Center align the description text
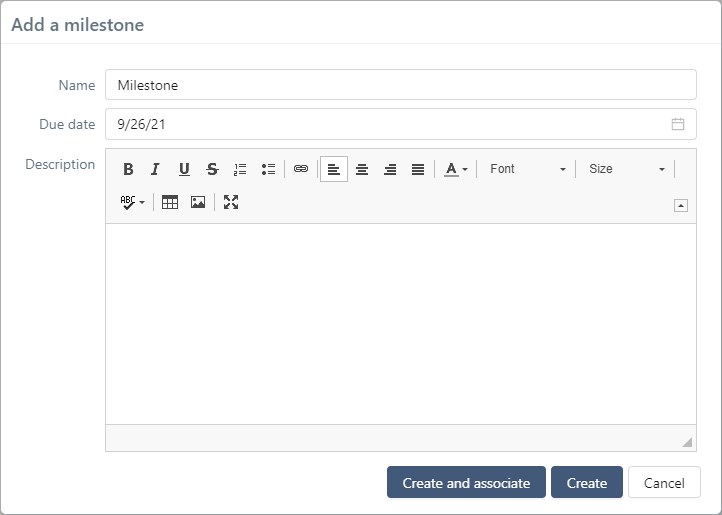 [362, 169]
